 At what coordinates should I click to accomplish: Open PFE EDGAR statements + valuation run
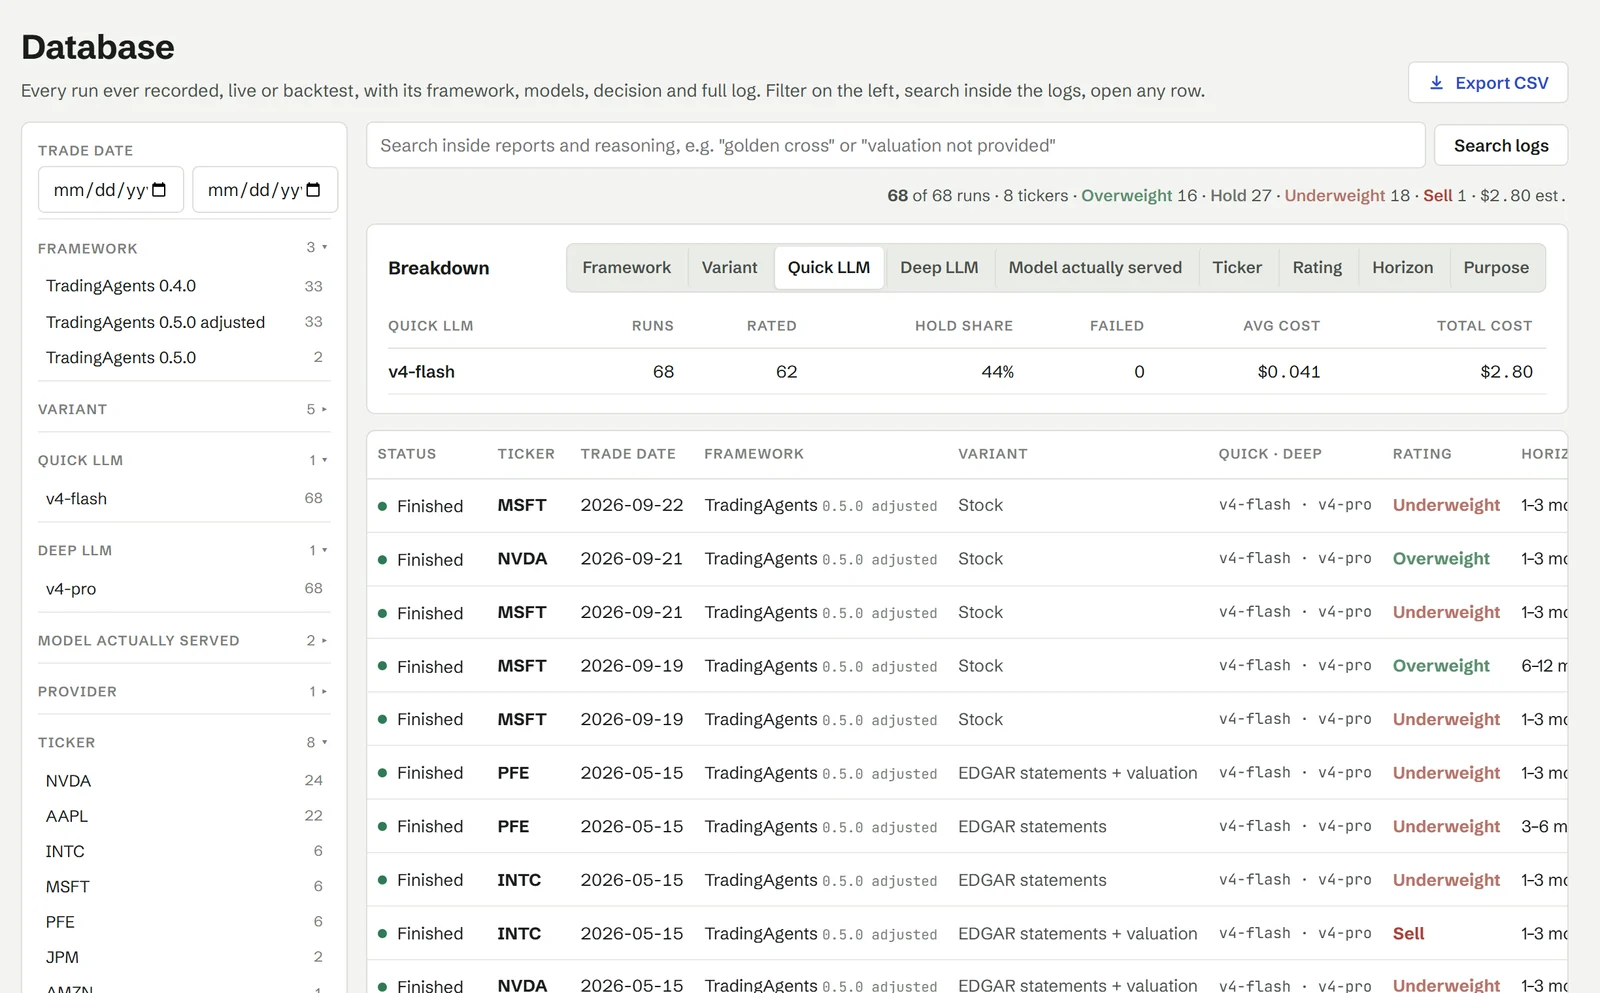[x=967, y=773]
